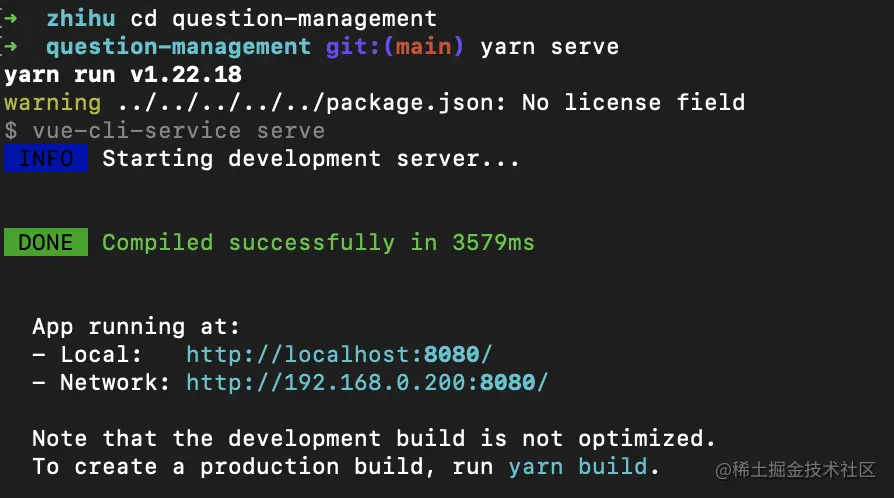Click the blue INFO badge
The image size is (894, 498).
tap(46, 158)
